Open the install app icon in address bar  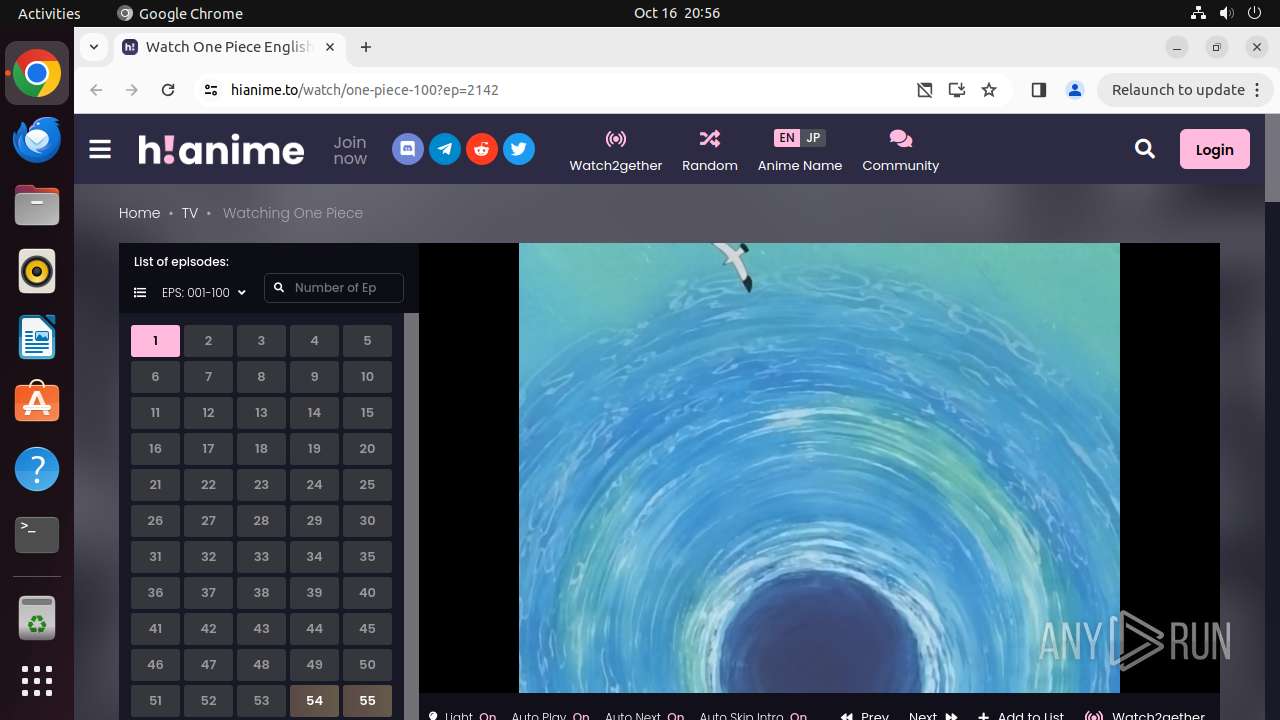coord(957,90)
